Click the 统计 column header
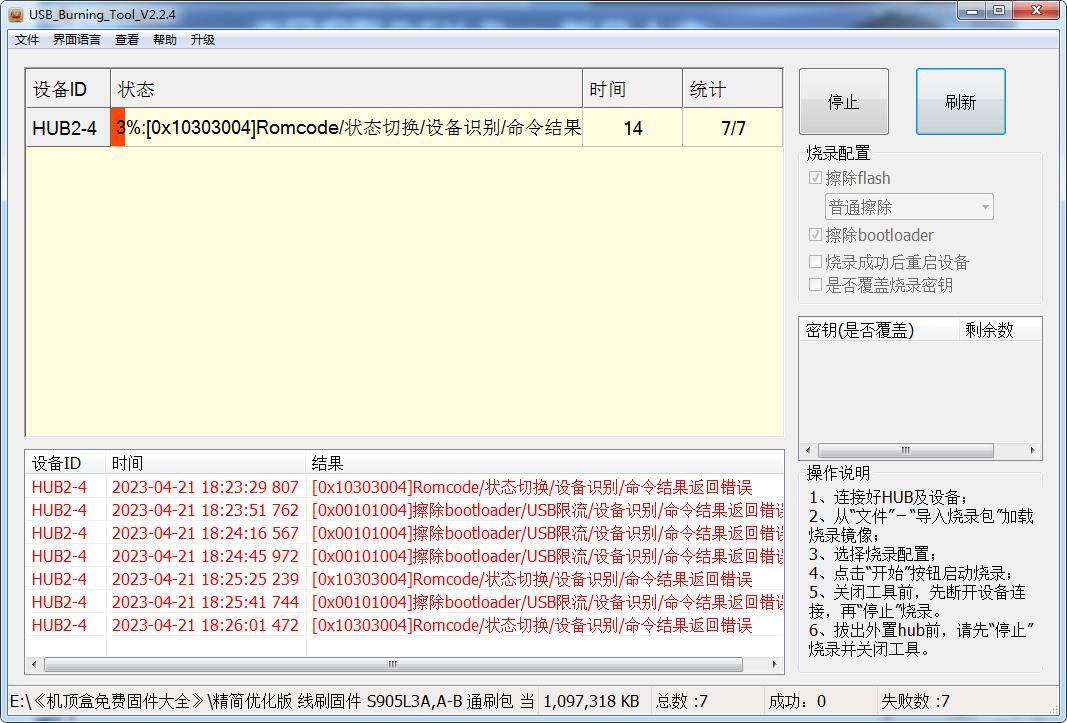Viewport: 1067px width, 723px height. [732, 89]
